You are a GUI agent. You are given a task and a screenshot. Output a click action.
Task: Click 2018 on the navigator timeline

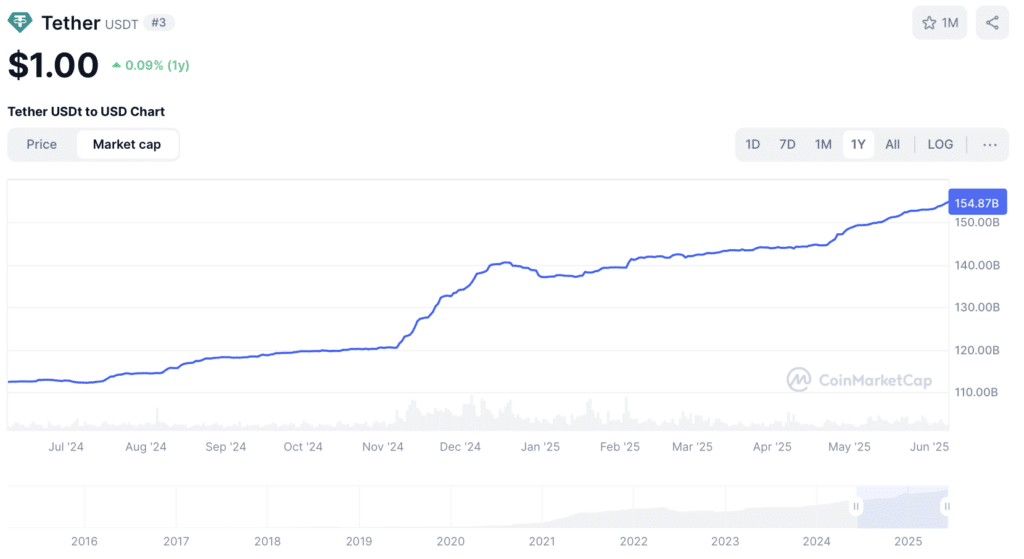tap(267, 541)
